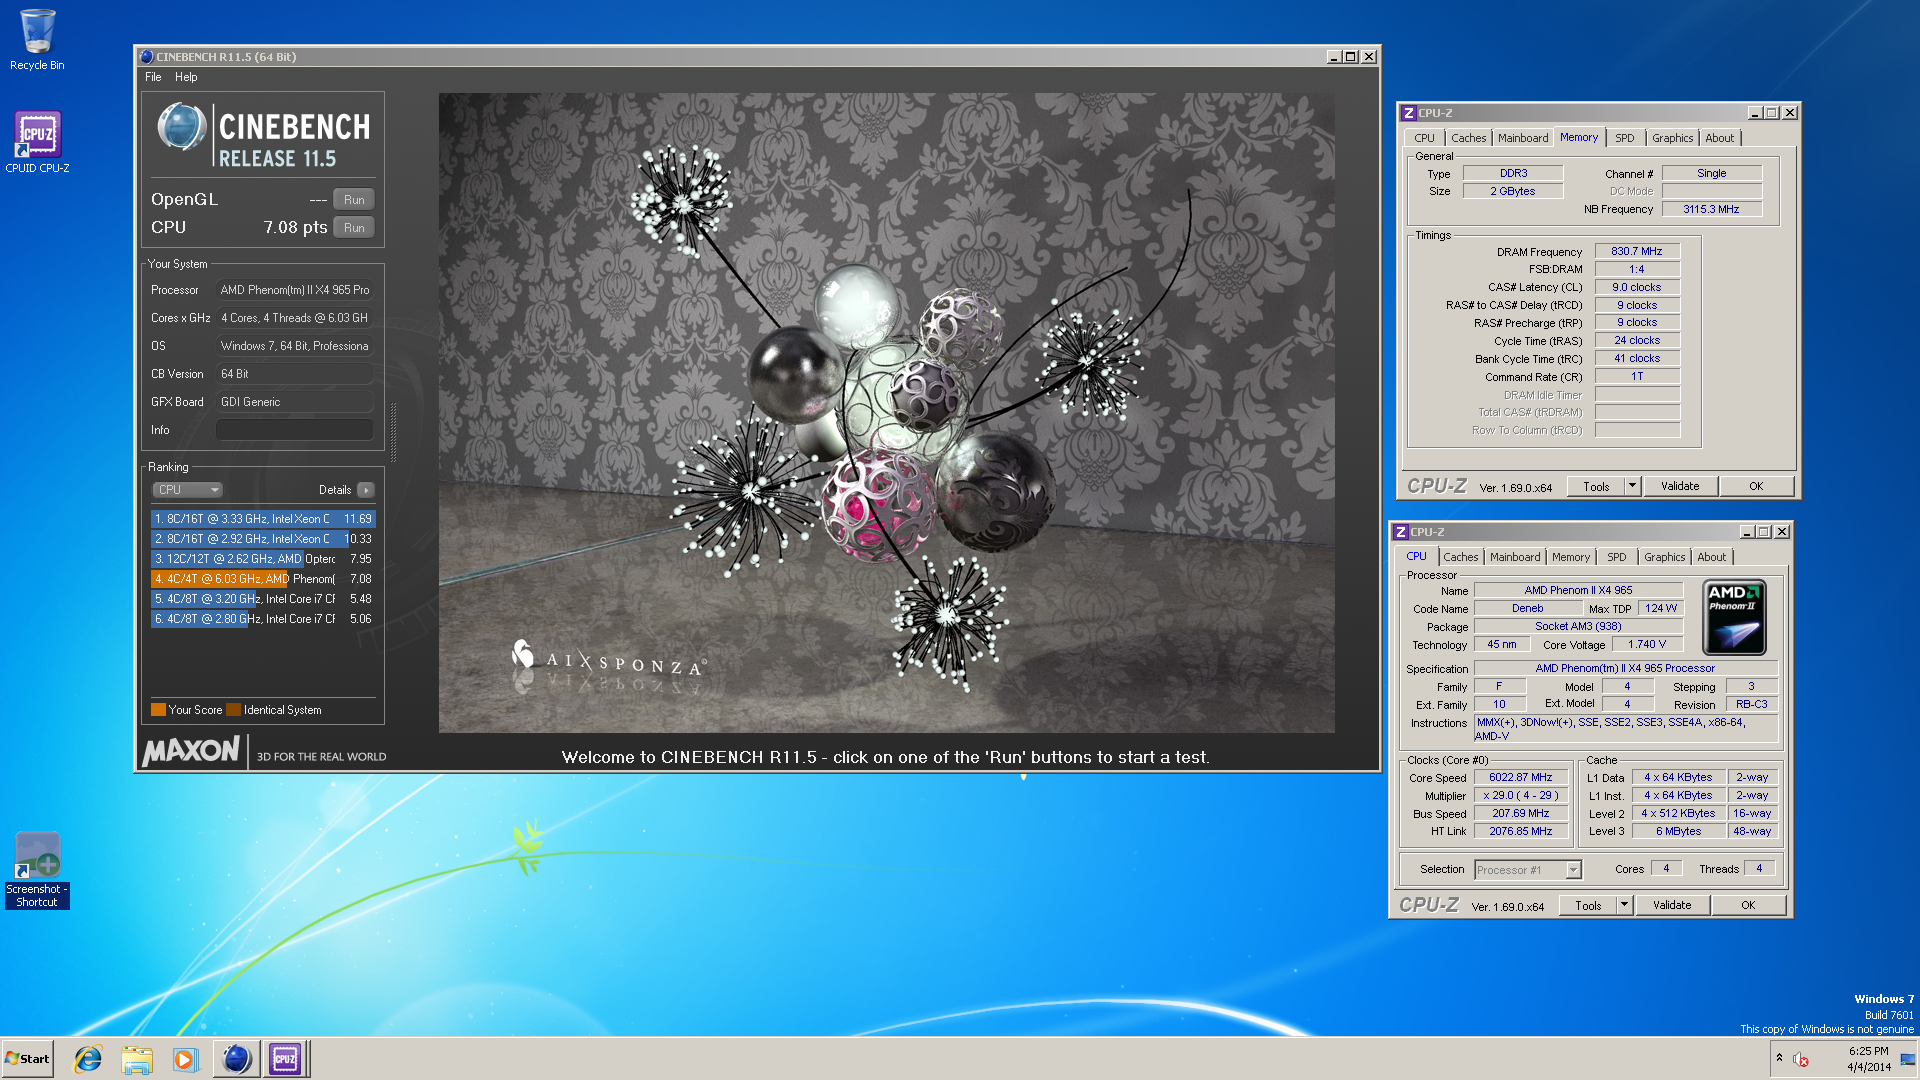
Task: Click the panel splitter handle in Cinebench
Action: [393, 432]
